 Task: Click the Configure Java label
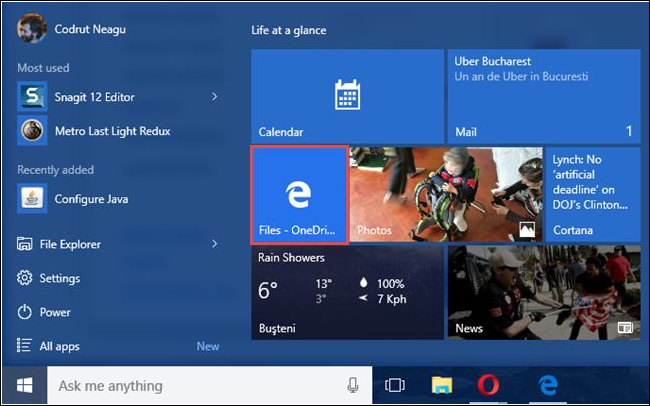click(91, 199)
